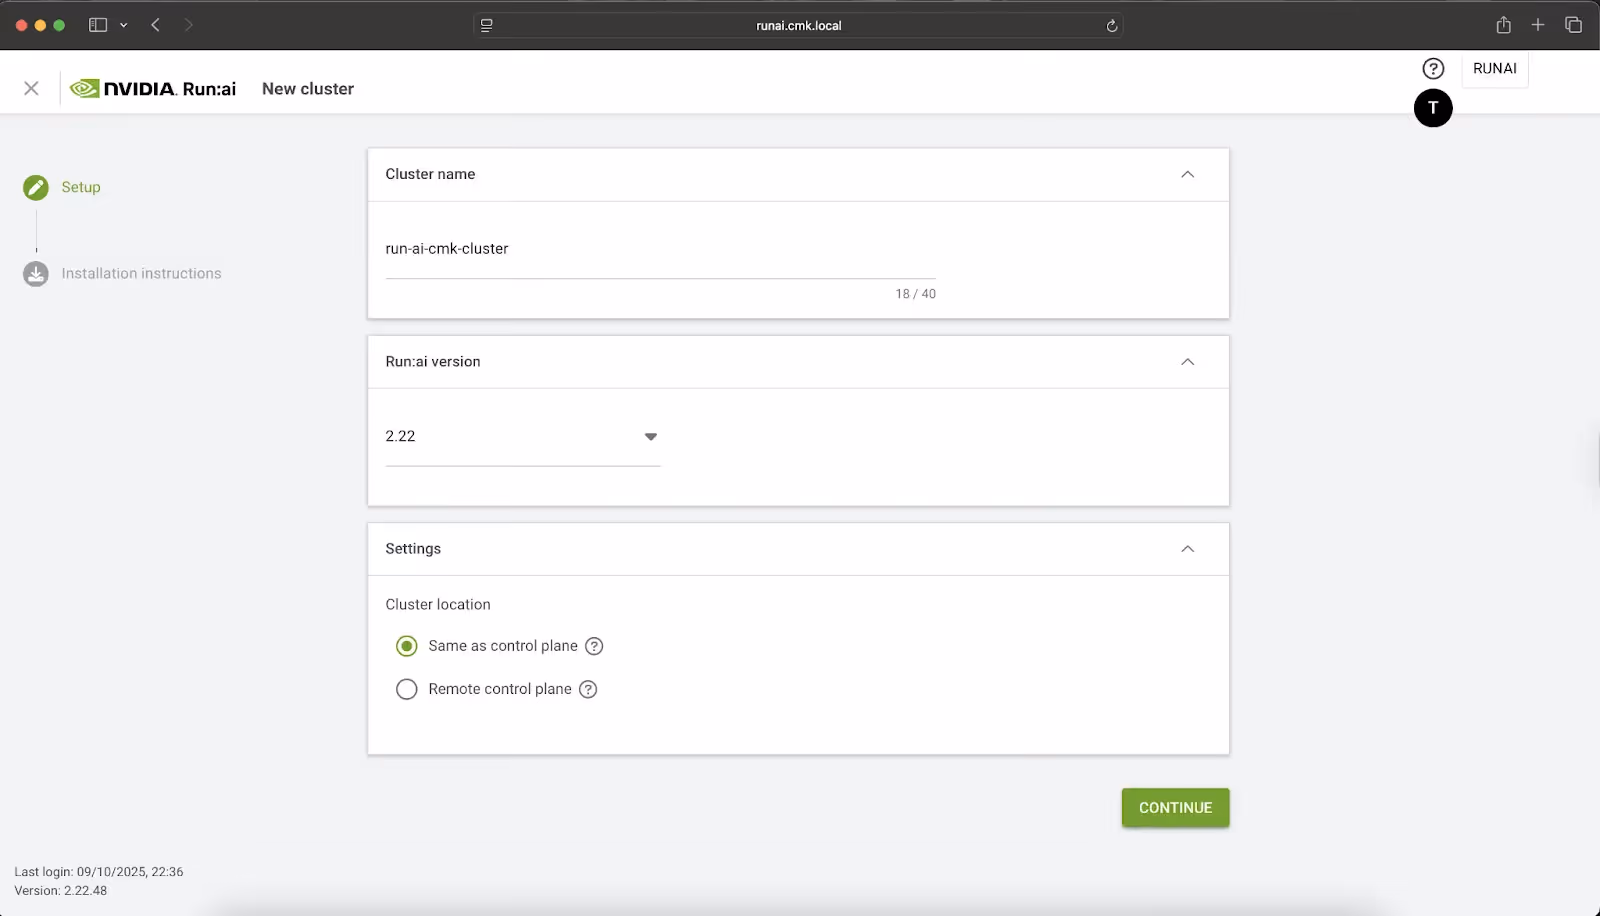Collapse the Run:ai version section
The height and width of the screenshot is (916, 1600).
[x=1187, y=362]
